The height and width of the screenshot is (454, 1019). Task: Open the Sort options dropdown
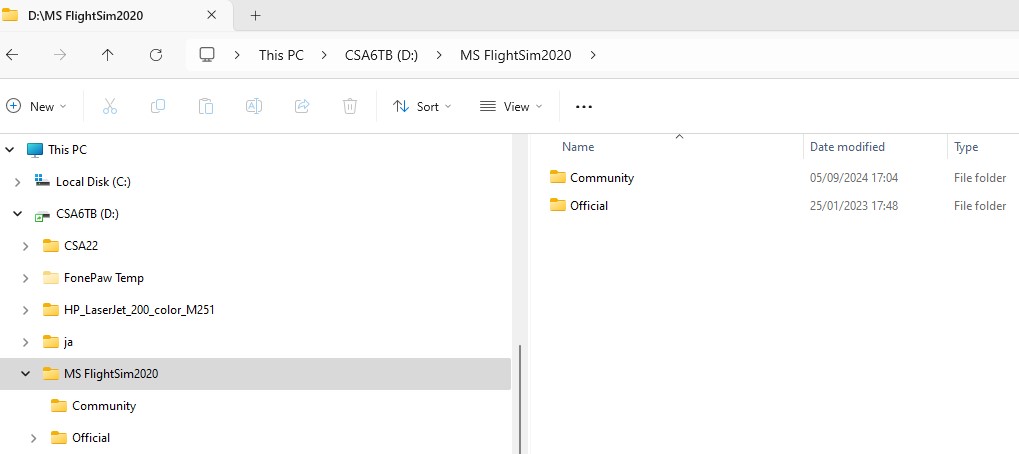click(x=422, y=107)
